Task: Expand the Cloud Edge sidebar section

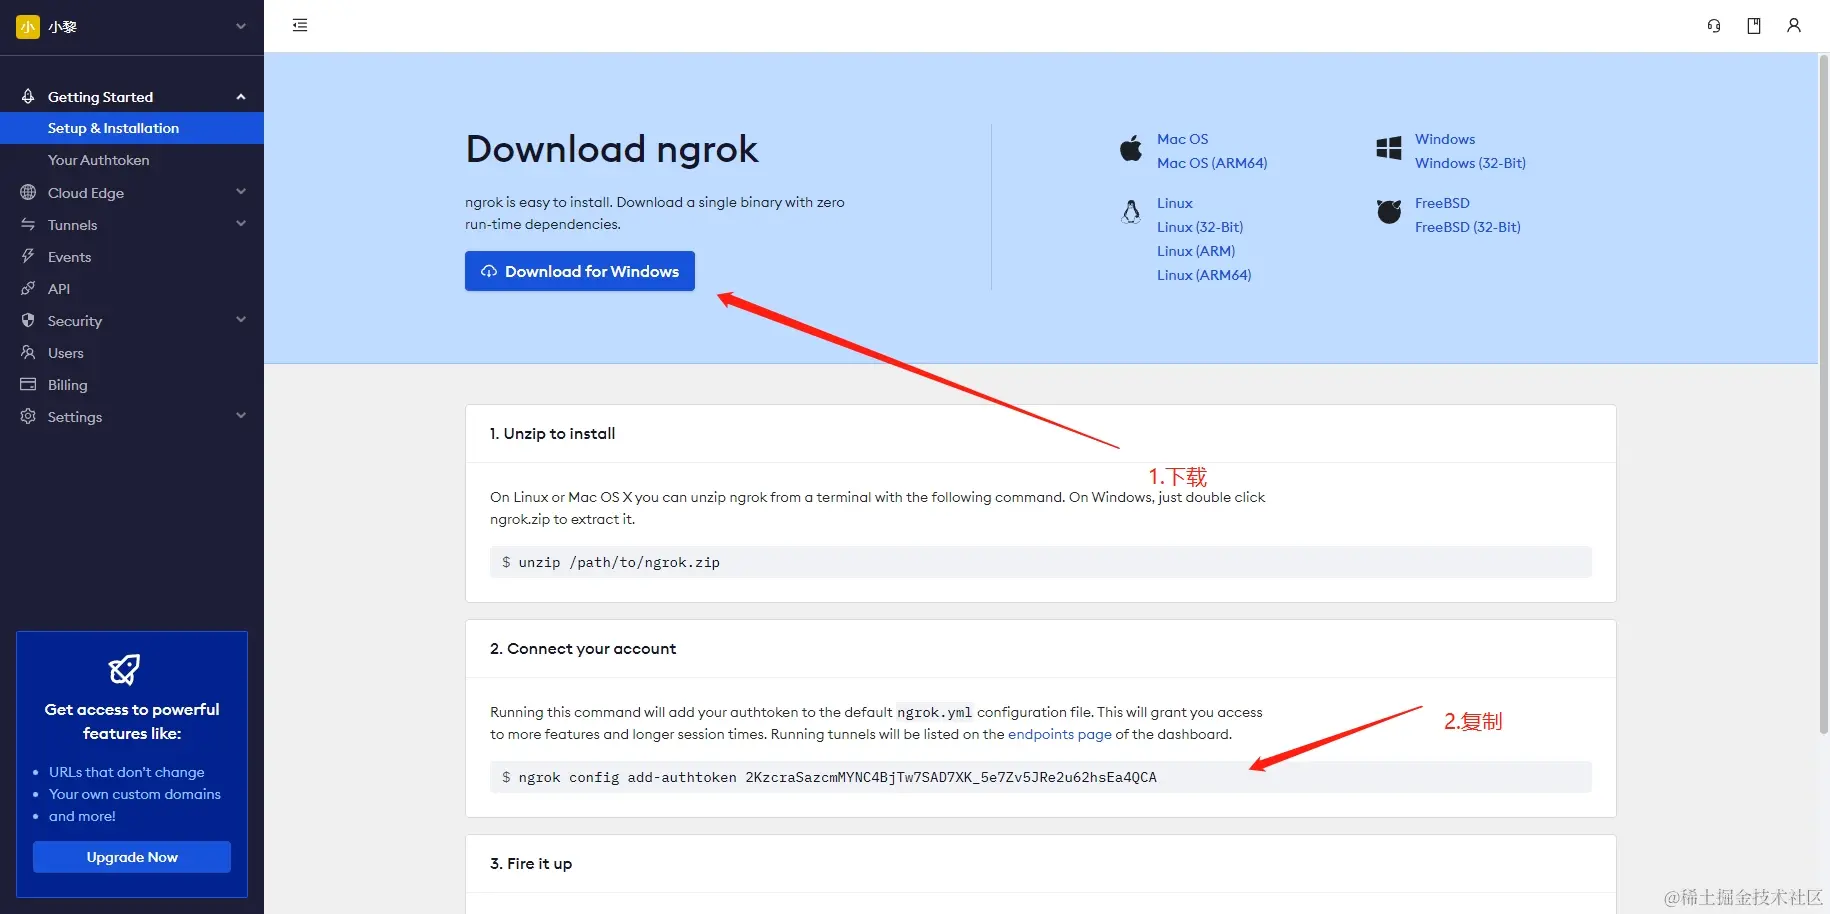Action: point(132,192)
